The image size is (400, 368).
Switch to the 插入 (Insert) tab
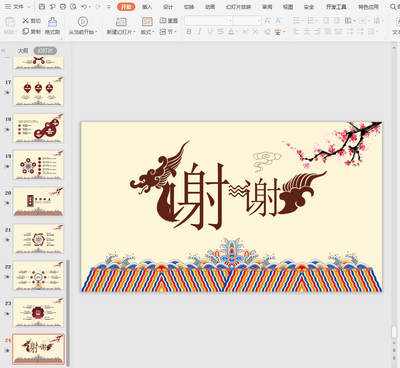pos(147,7)
